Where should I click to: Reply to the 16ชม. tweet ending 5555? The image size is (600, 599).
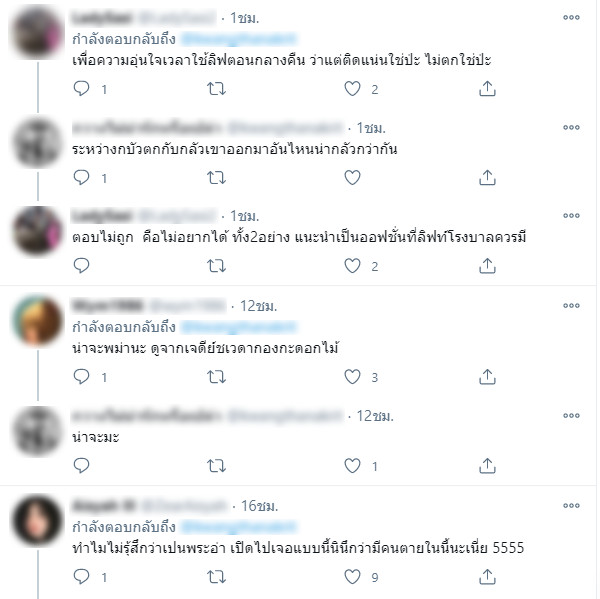coord(81,577)
